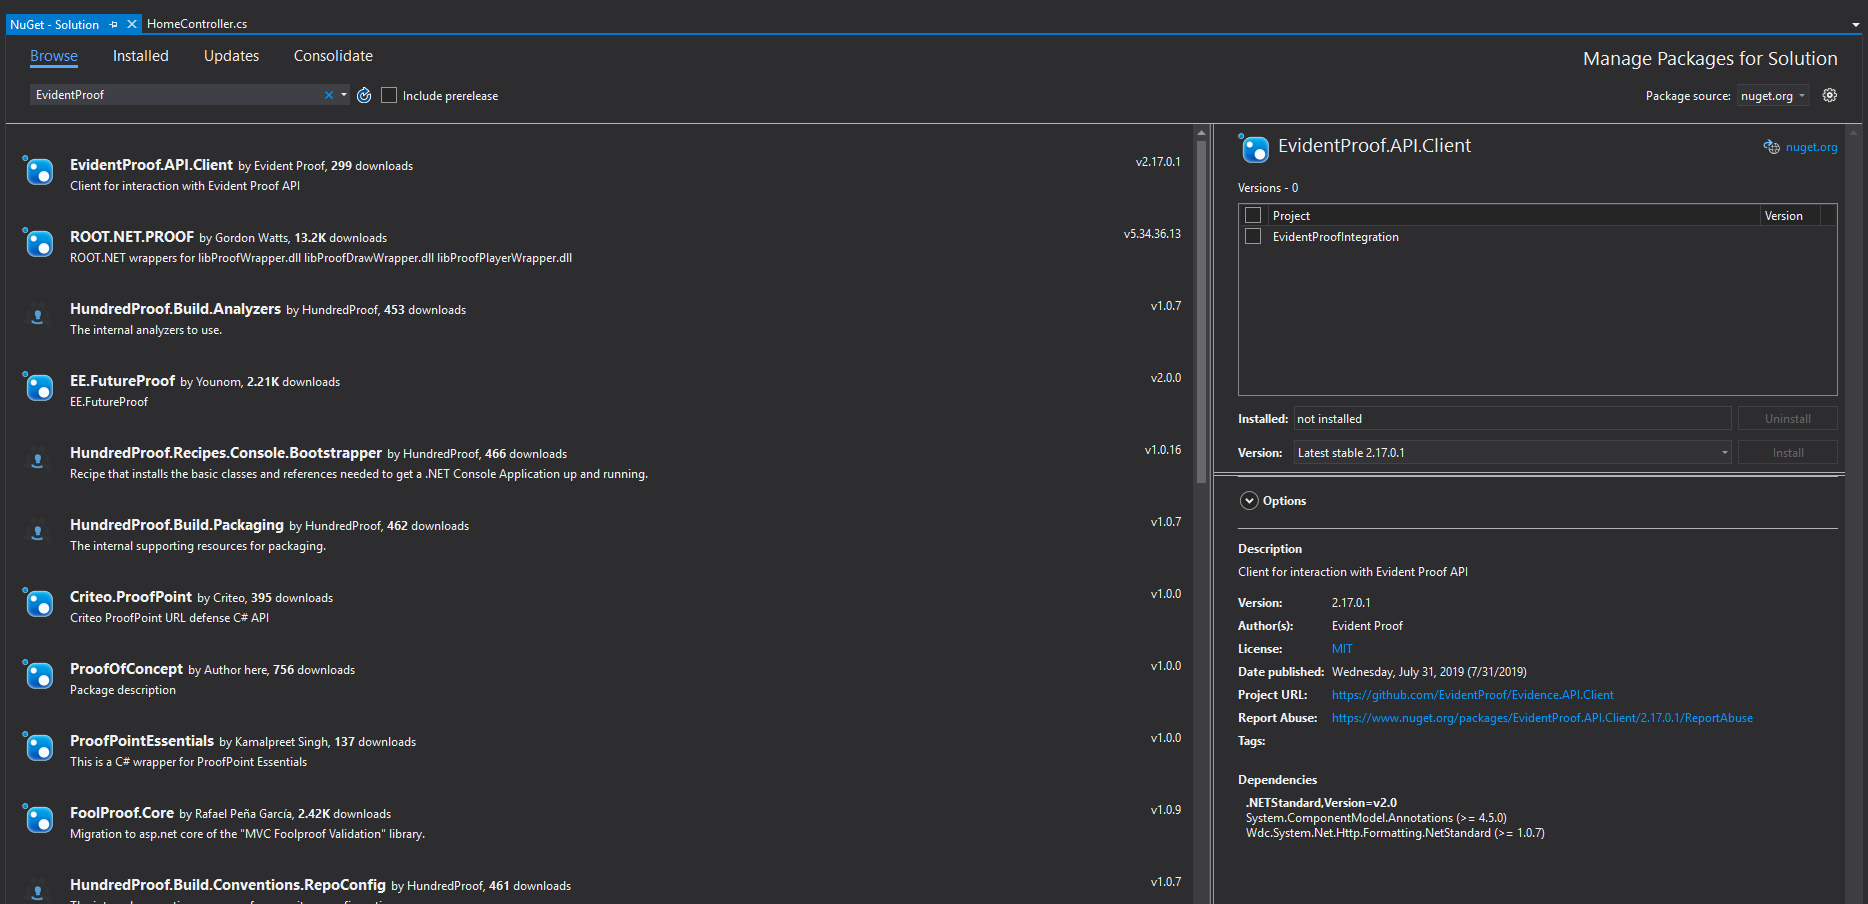This screenshot has width=1868, height=904.
Task: Click the package list vertical scrollbar
Action: click(x=1201, y=310)
